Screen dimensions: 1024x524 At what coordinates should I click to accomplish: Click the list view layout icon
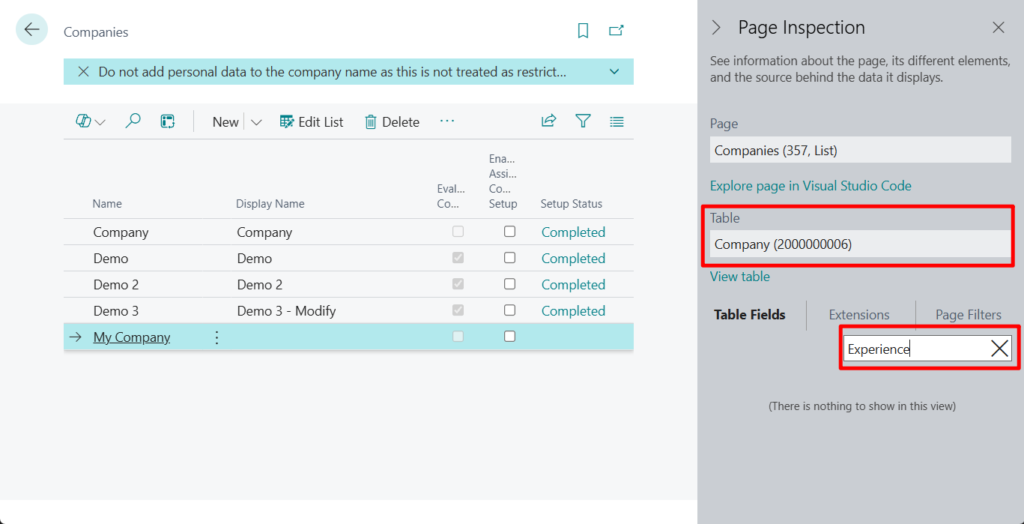(617, 121)
